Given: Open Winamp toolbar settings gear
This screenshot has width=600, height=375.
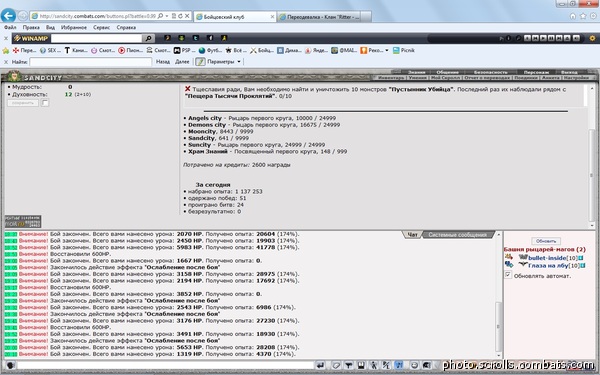Looking at the screenshot, I should tap(592, 38).
